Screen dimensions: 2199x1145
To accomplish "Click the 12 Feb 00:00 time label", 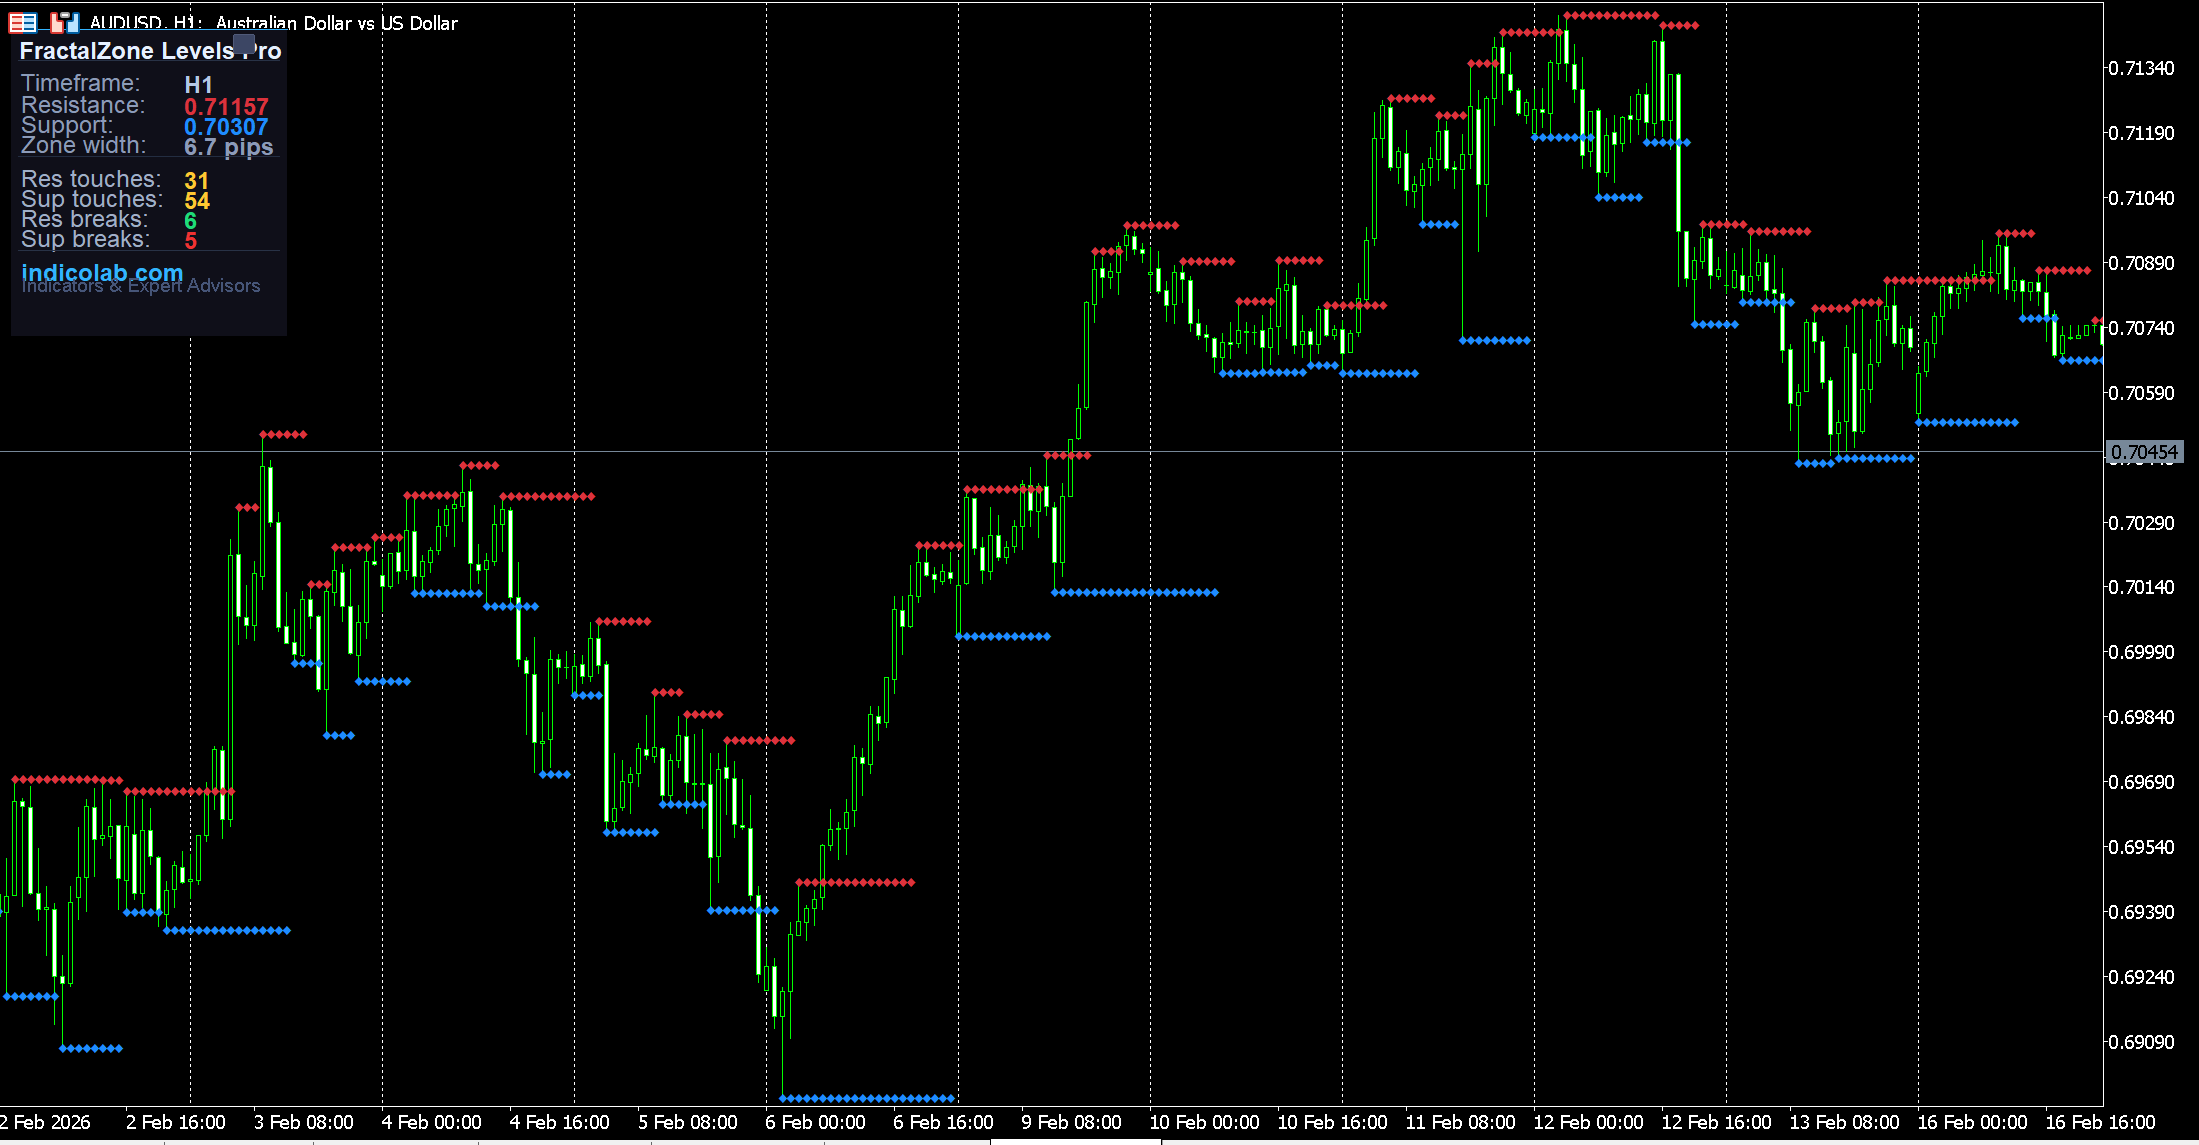I will point(1588,1122).
